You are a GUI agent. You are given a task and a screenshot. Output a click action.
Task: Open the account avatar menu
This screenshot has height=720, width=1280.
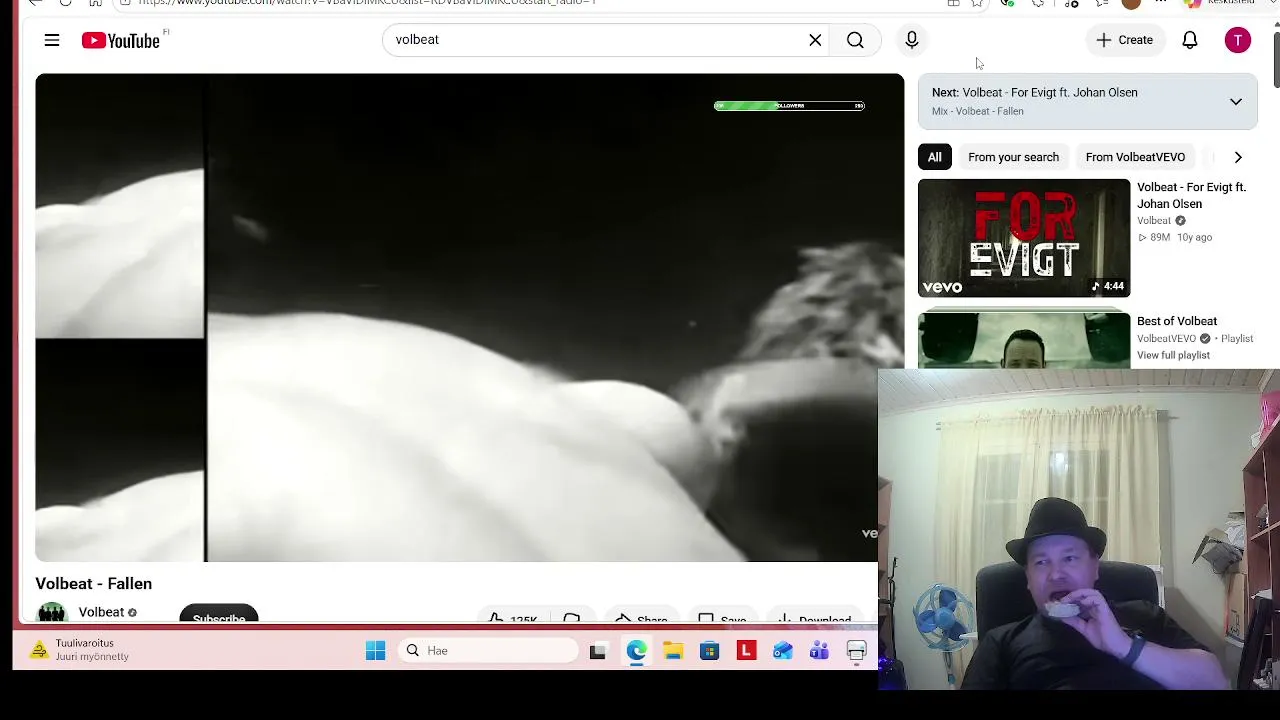click(1238, 40)
